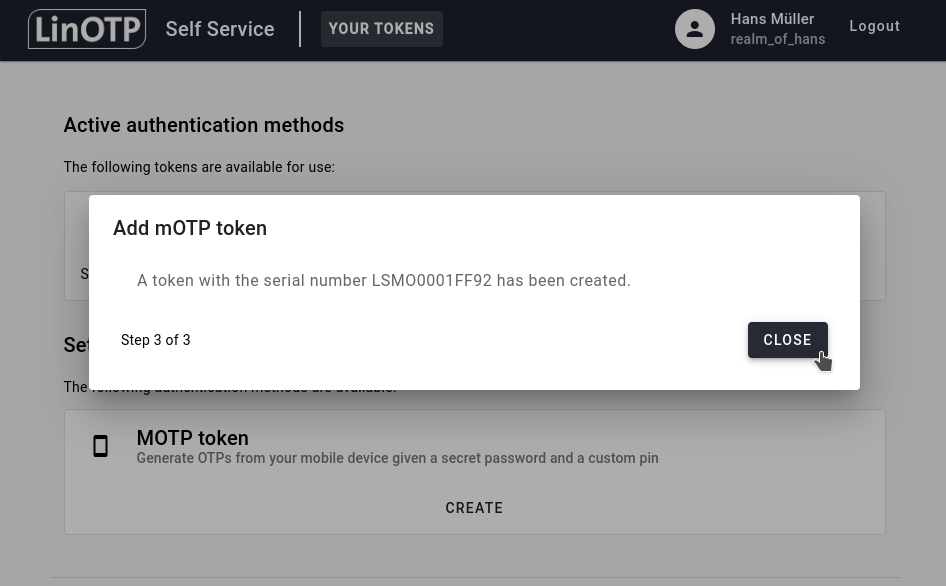Image resolution: width=946 pixels, height=586 pixels.
Task: Open the Your Tokens tab
Action: (x=381, y=29)
